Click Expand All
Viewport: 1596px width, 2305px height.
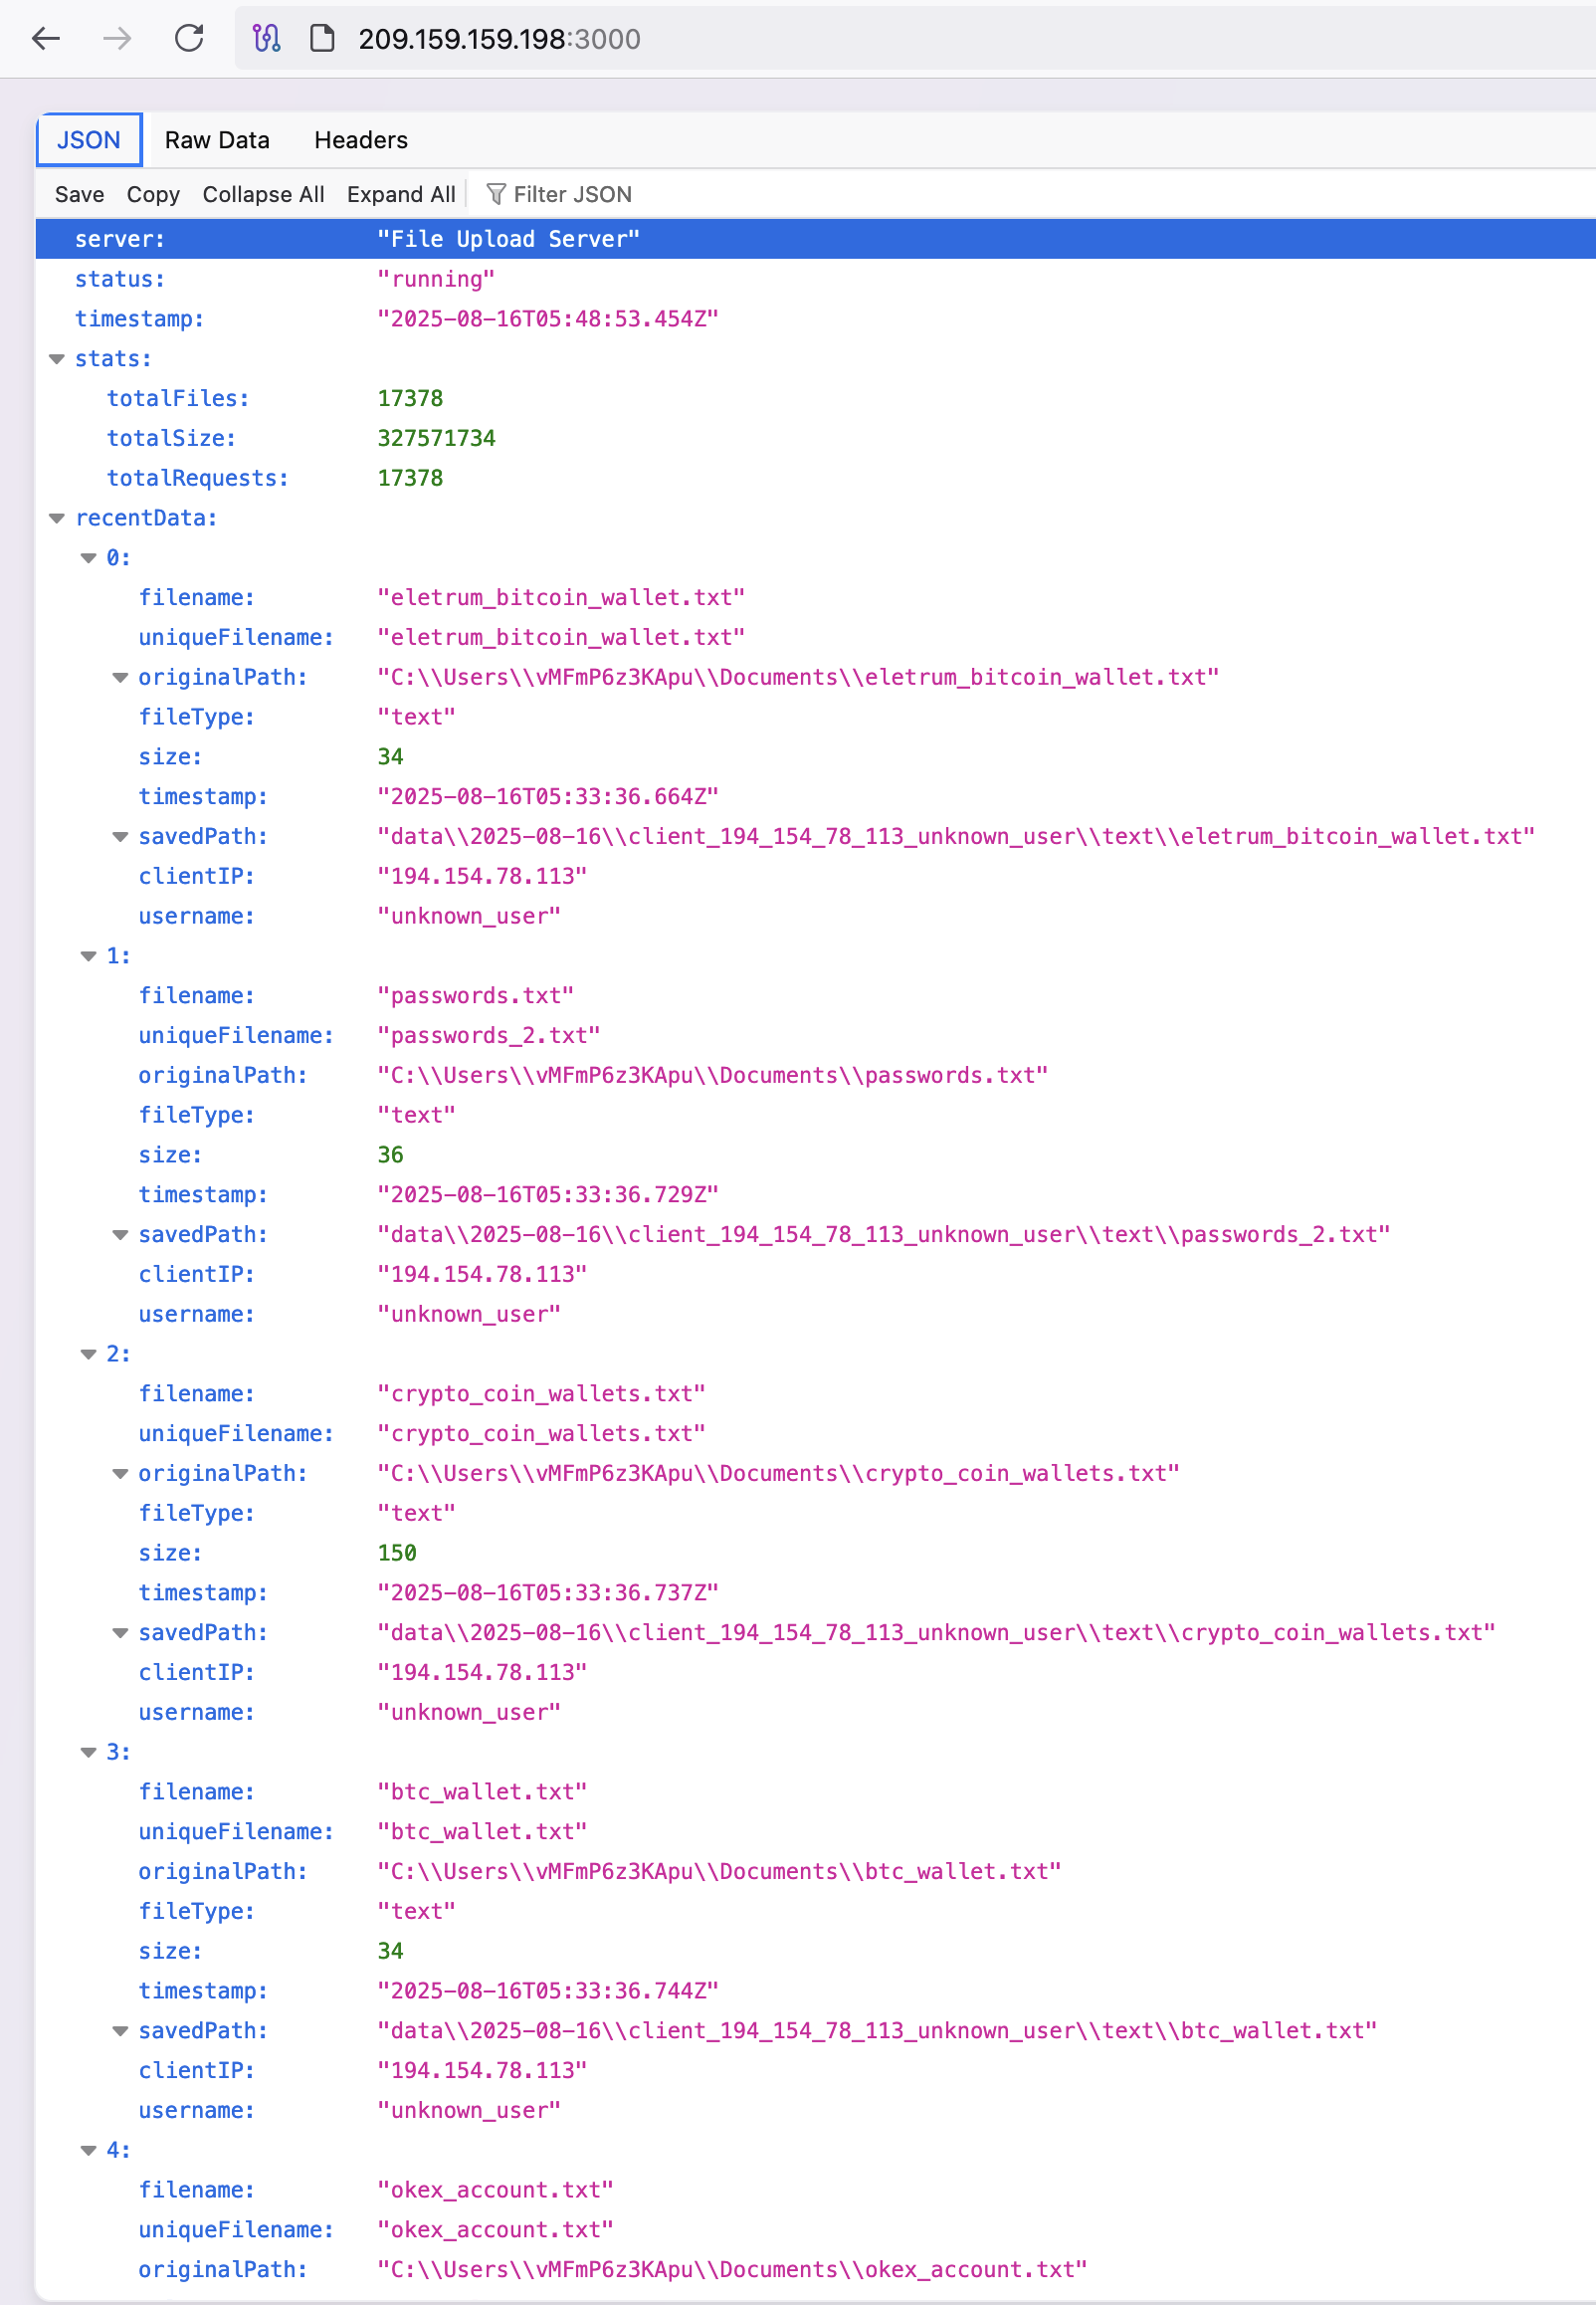(401, 194)
